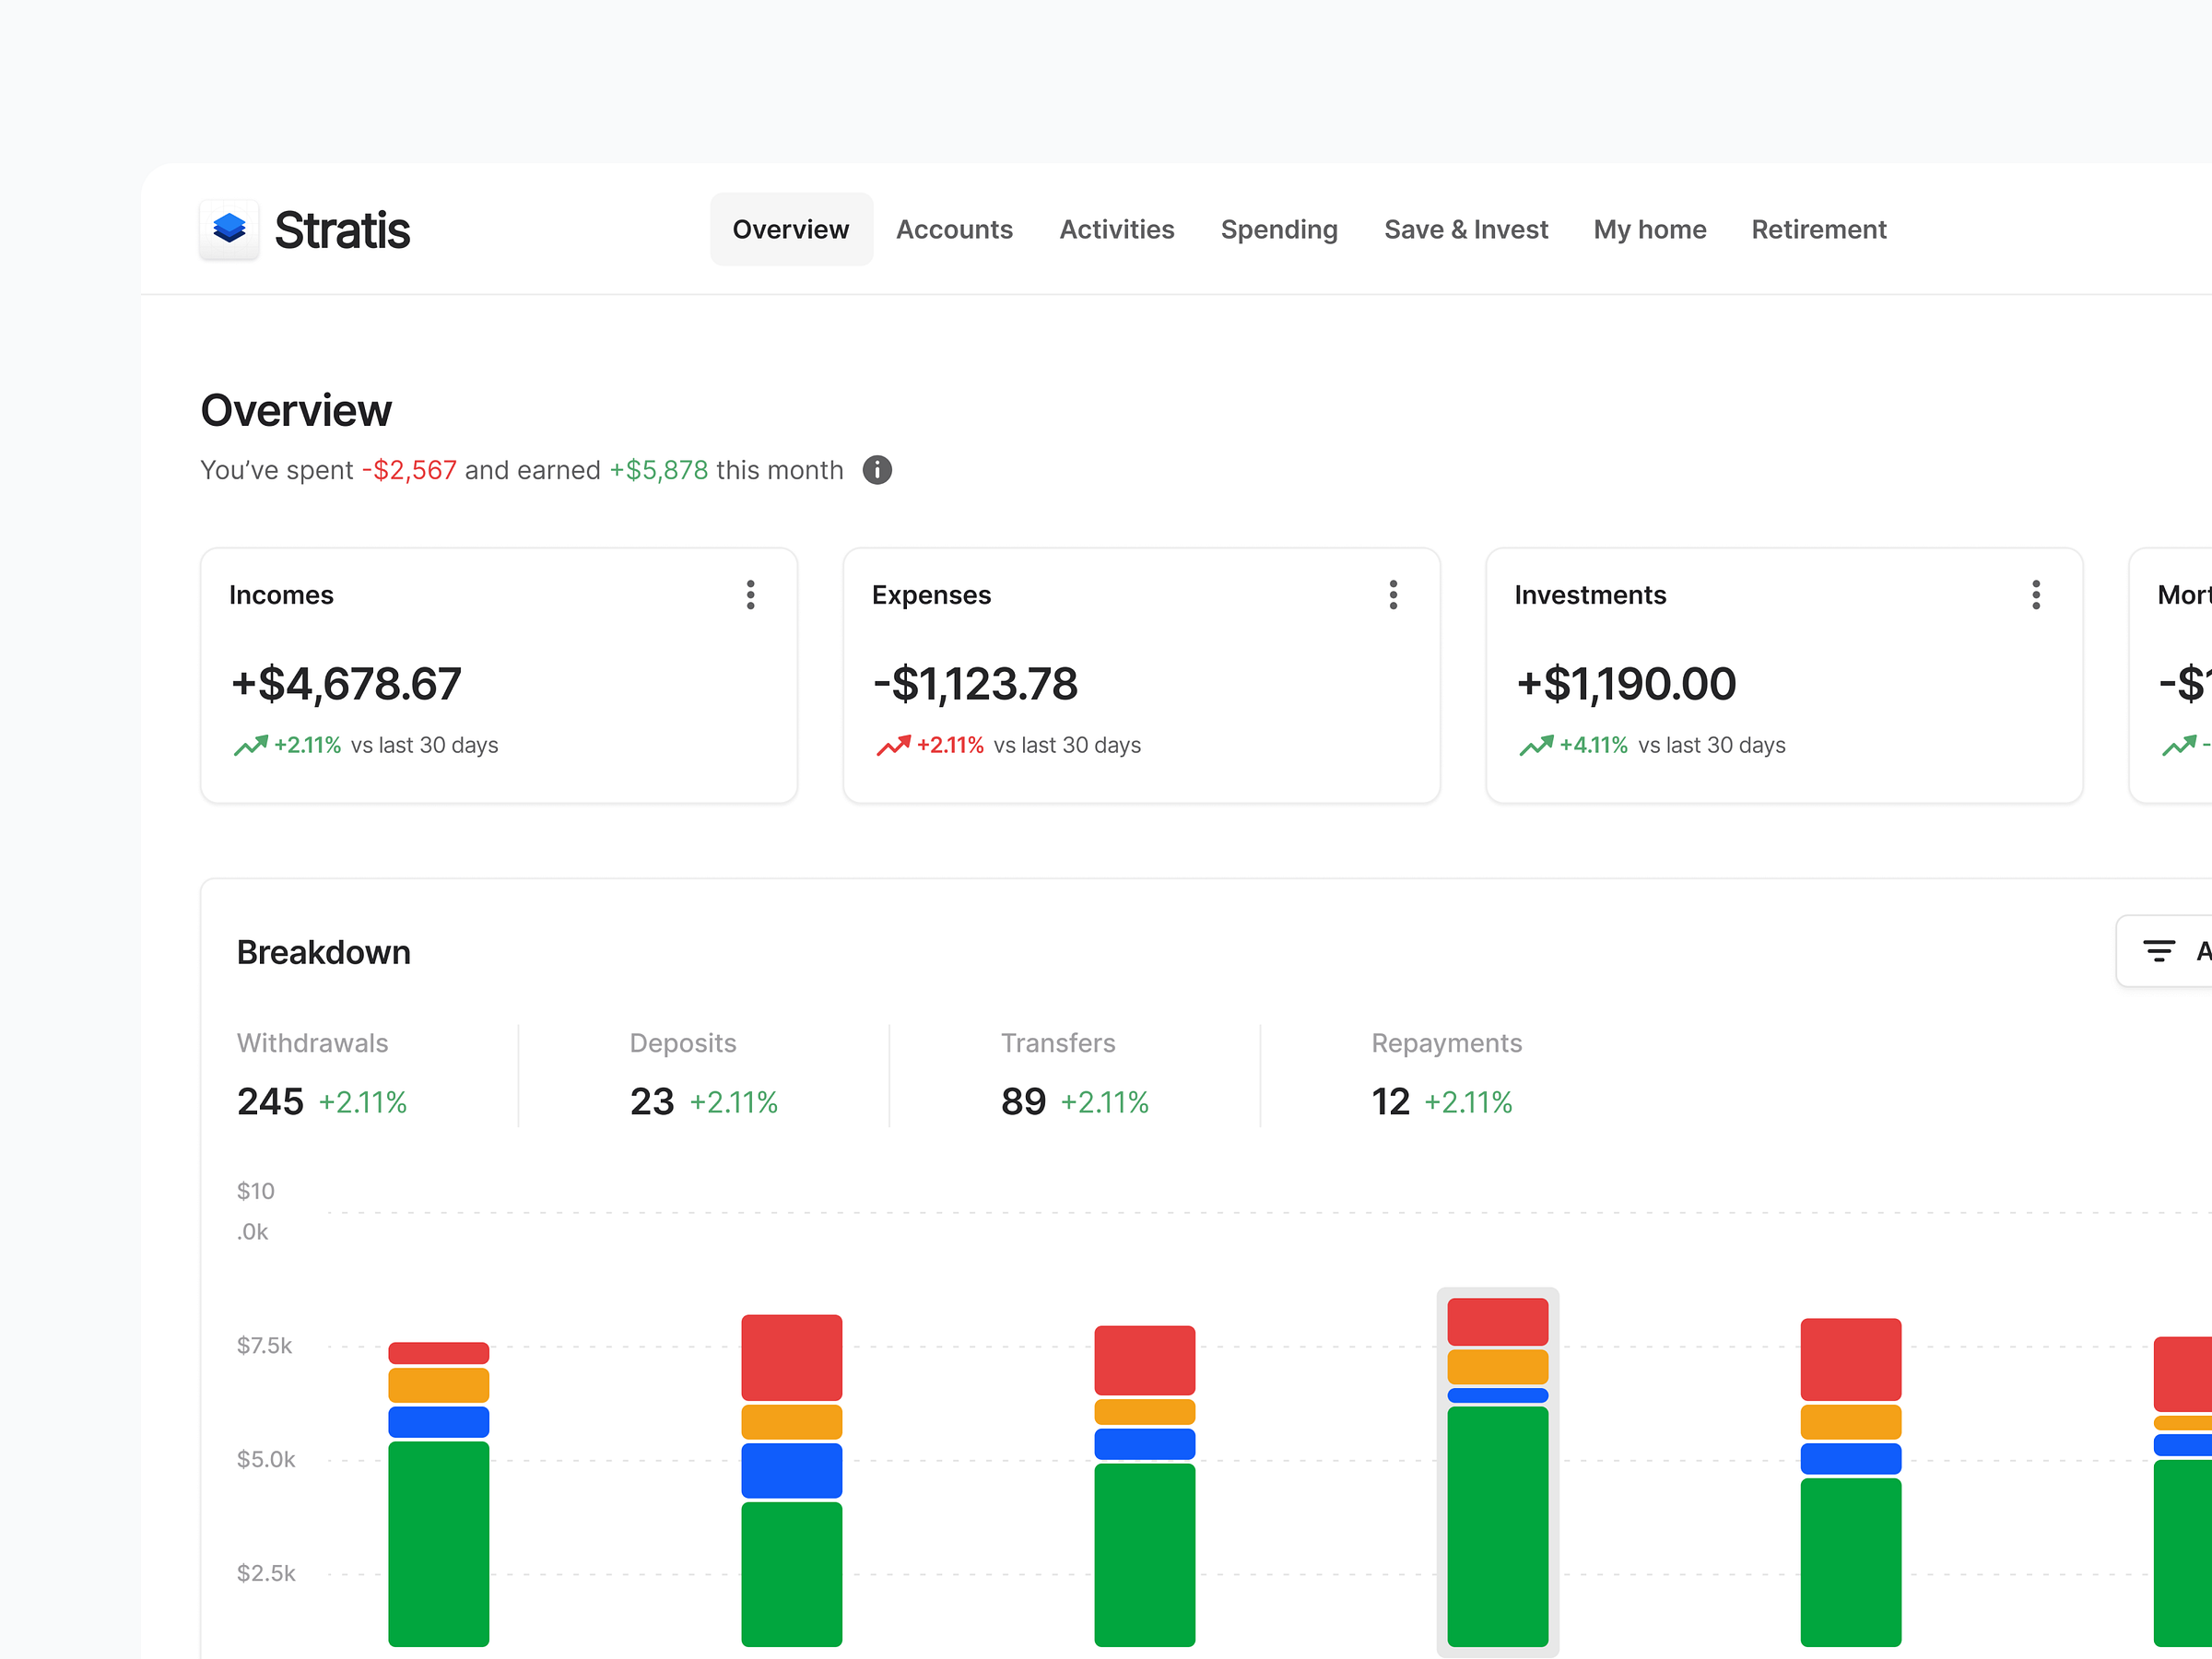Screen dimensions: 2212x1659
Task: Open the Retirement section
Action: [x=1818, y=229]
